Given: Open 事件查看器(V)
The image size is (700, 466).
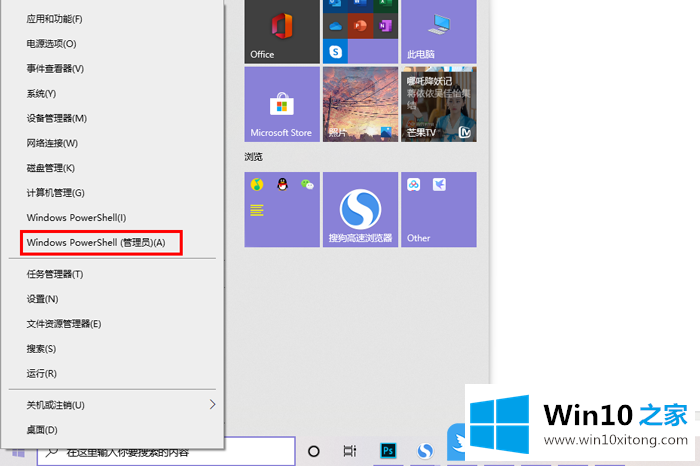Looking at the screenshot, I should [x=112, y=69].
